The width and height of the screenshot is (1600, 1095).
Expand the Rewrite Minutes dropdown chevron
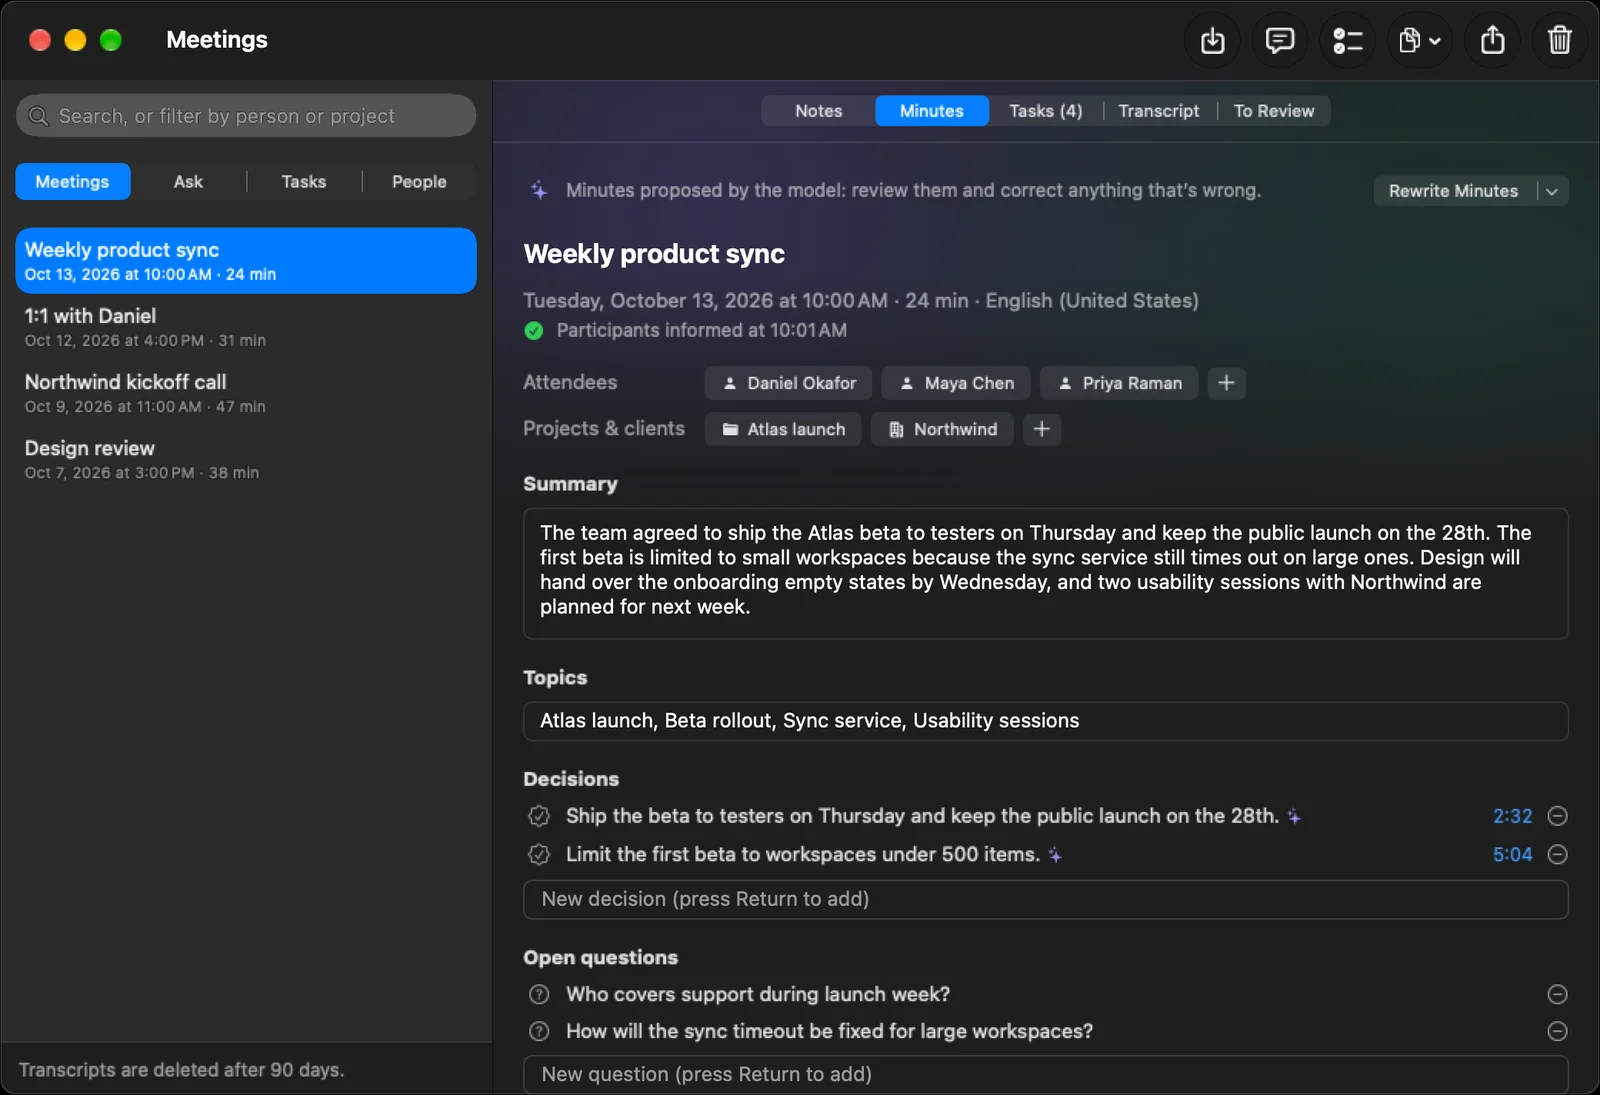coord(1552,191)
